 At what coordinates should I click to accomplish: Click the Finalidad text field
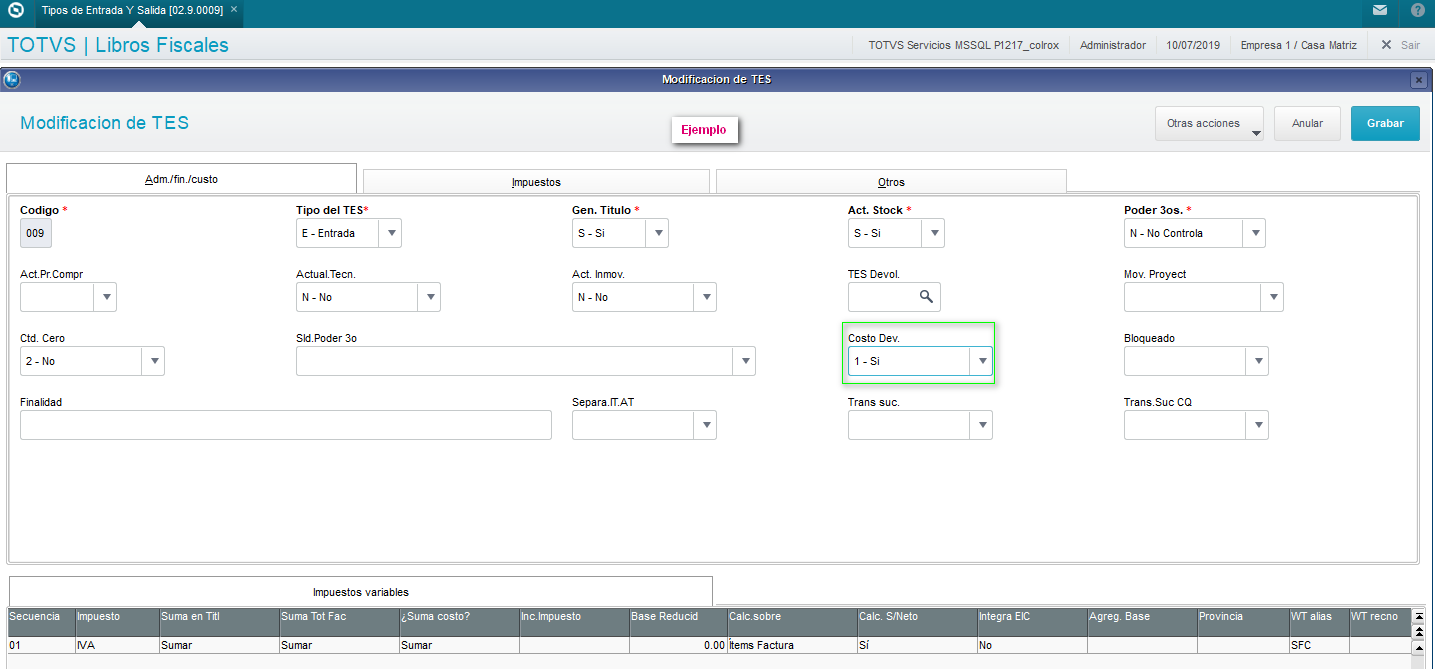286,425
